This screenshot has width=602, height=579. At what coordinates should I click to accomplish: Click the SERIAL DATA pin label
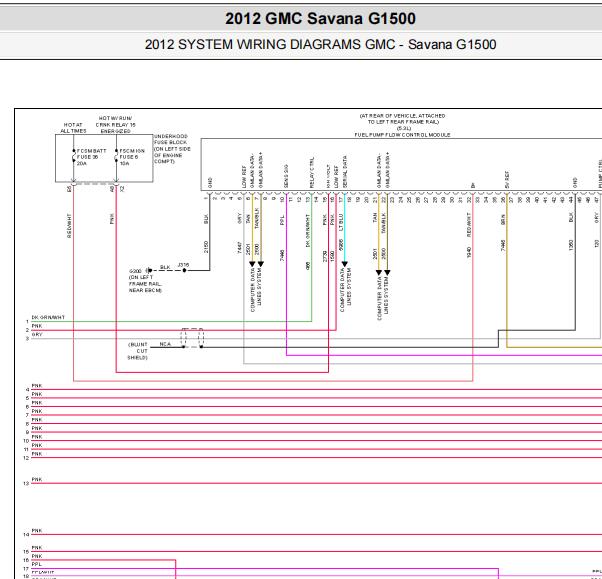(x=345, y=172)
